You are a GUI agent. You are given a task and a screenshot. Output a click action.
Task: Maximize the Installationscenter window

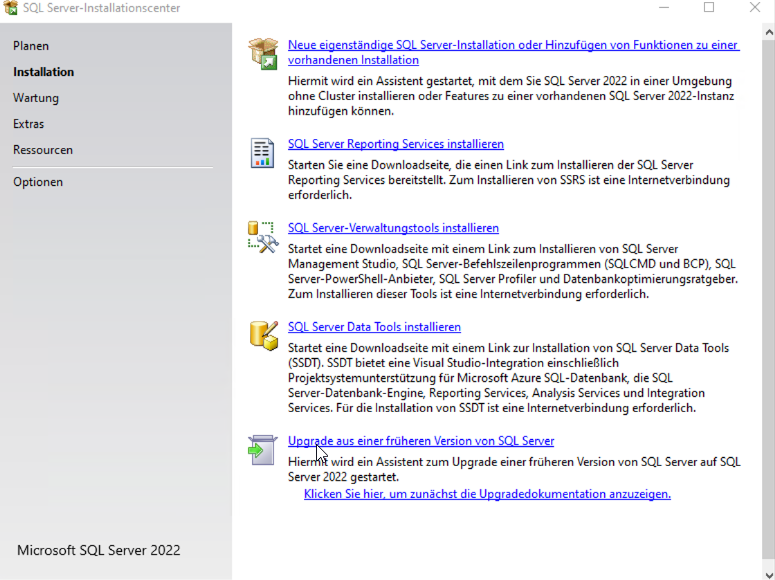pyautogui.click(x=709, y=7)
